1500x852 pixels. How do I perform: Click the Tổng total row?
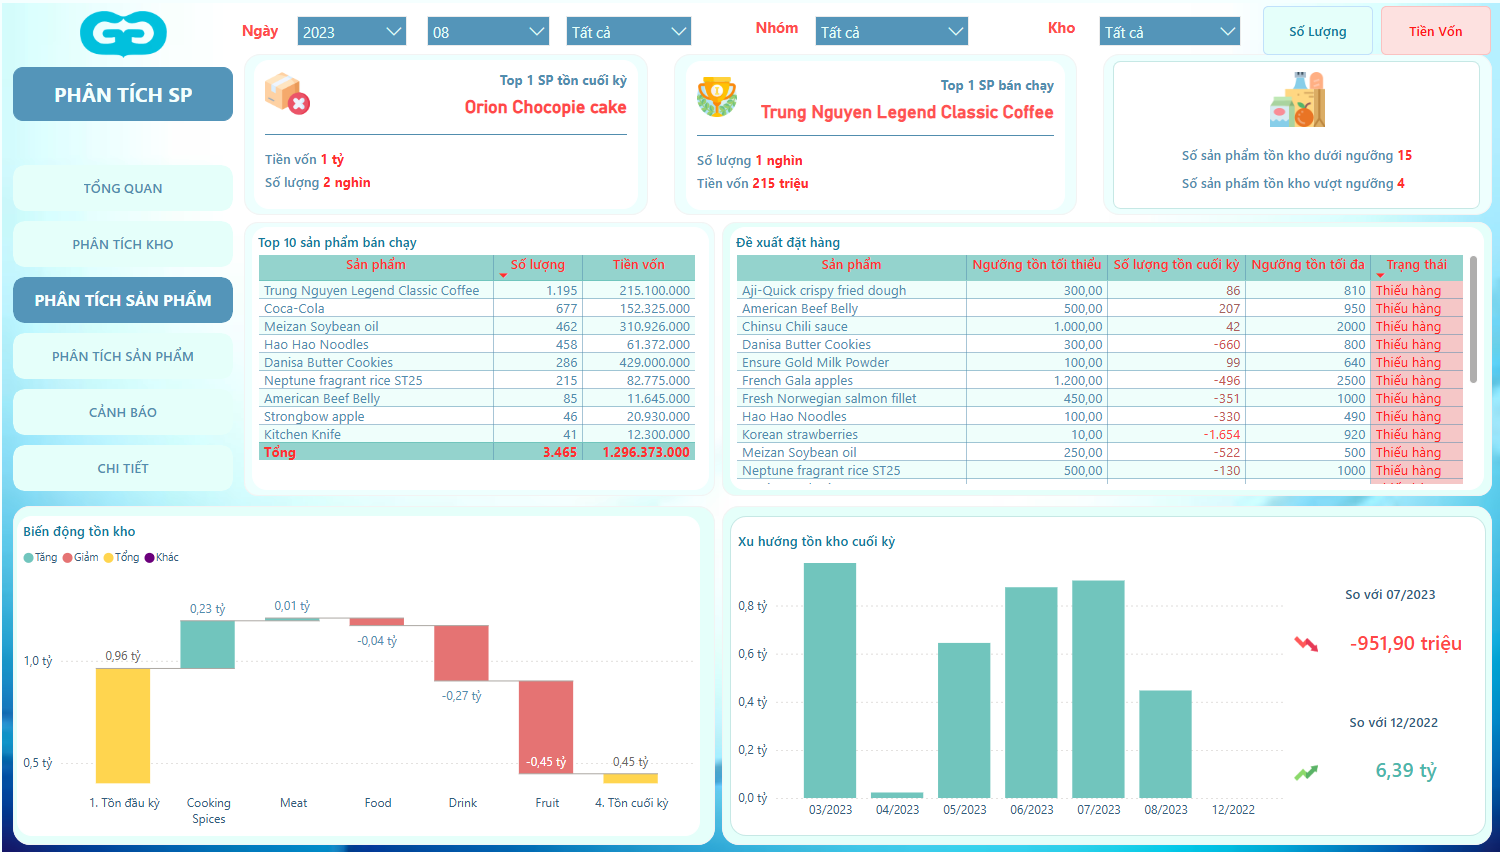tap(477, 453)
